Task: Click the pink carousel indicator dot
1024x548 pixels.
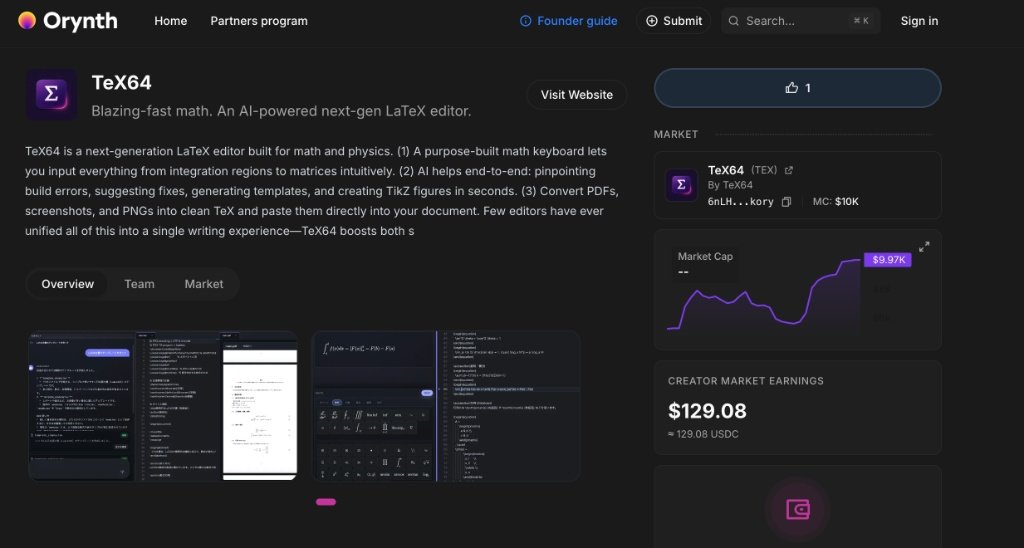Action: coord(326,502)
